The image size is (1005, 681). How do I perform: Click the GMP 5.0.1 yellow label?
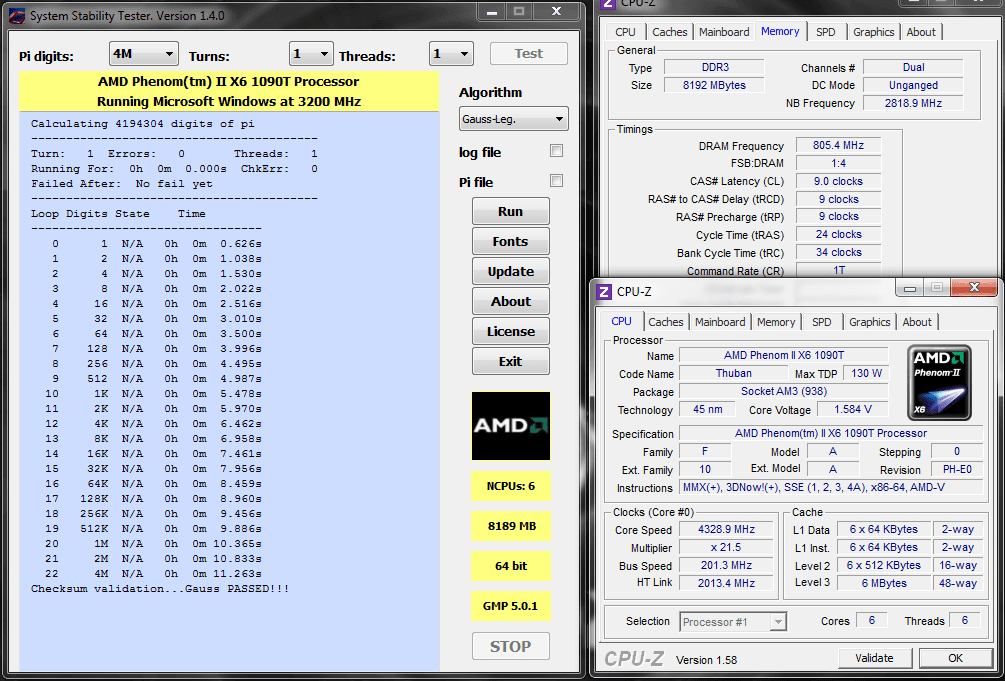[511, 606]
